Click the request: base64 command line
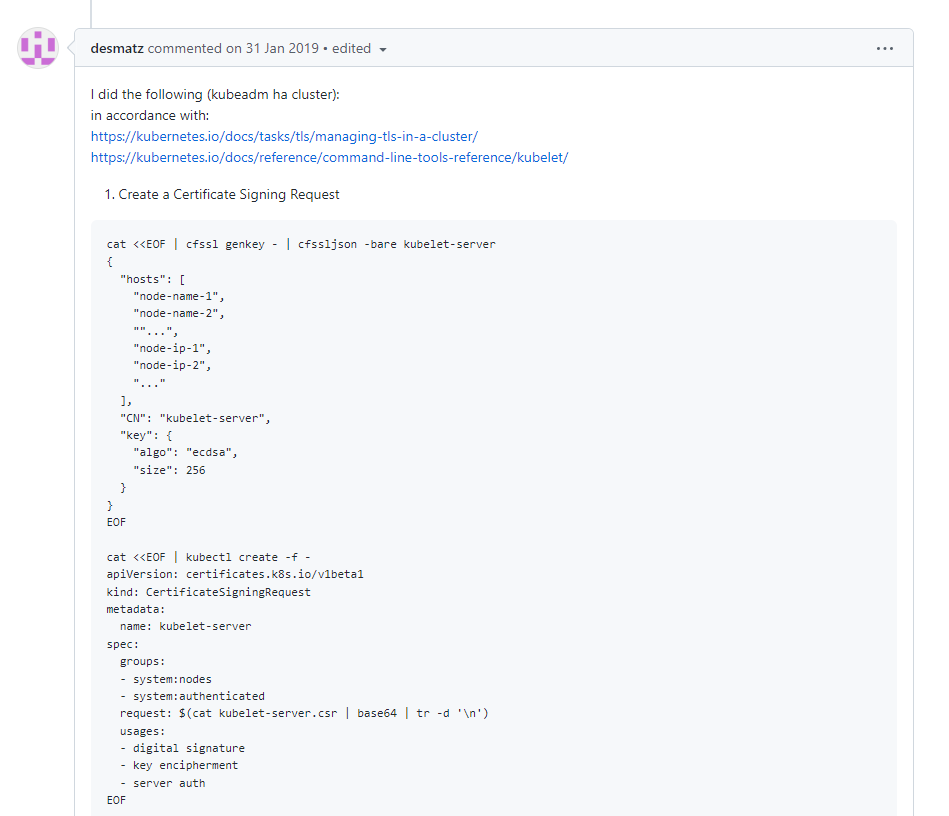 [x=304, y=713]
